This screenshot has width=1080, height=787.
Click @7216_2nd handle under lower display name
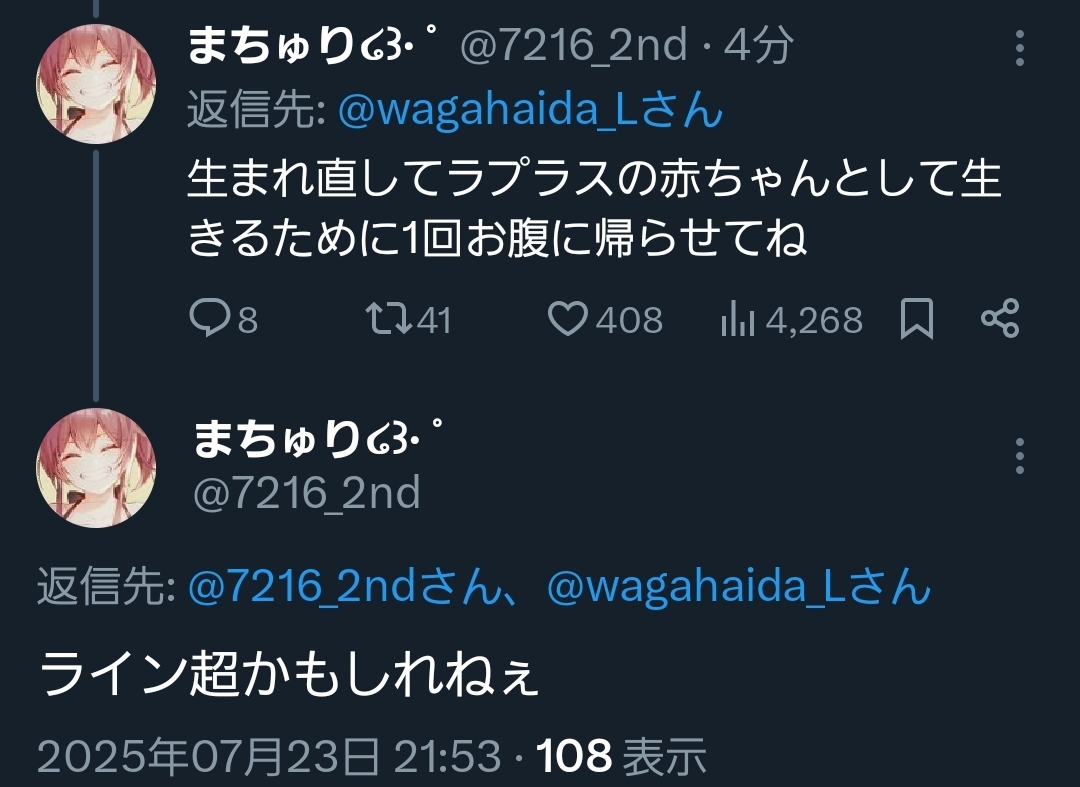pos(307,492)
